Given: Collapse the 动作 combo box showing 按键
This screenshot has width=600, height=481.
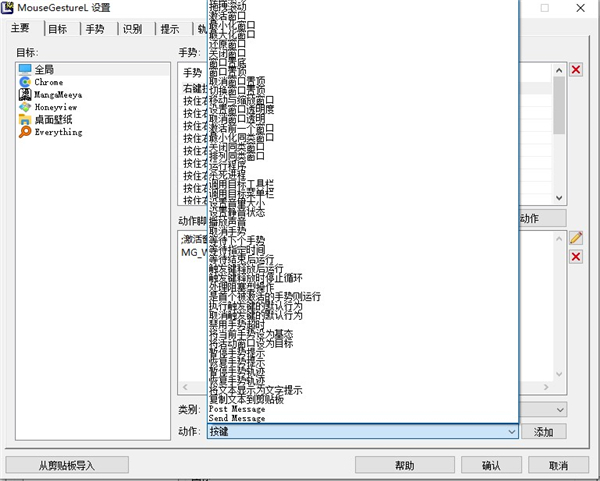Looking at the screenshot, I should click(511, 432).
